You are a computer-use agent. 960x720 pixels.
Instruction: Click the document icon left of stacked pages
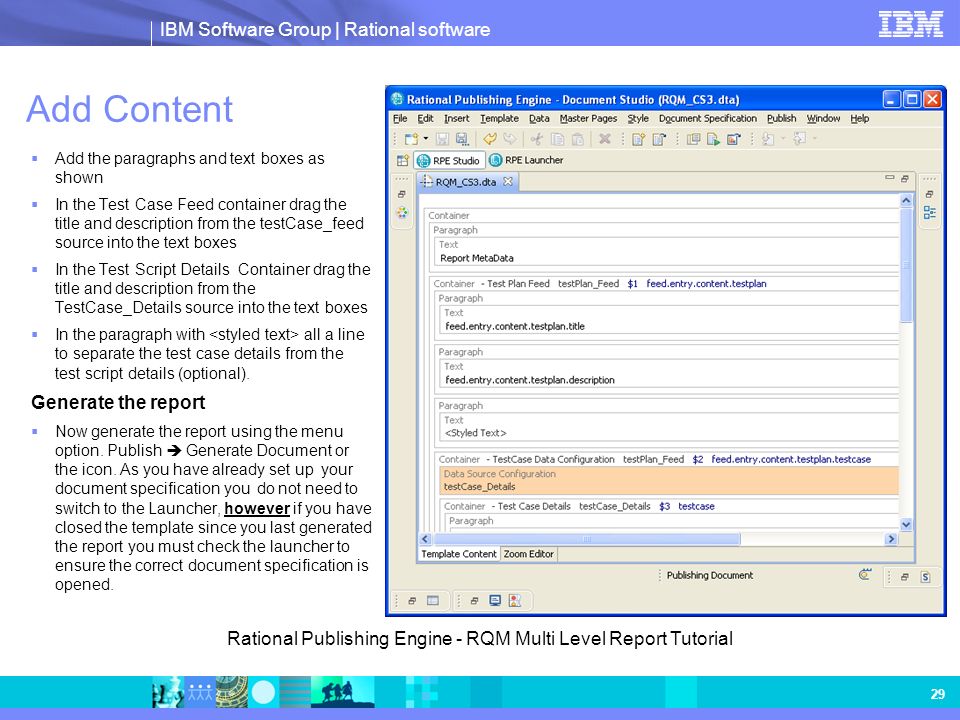click(659, 139)
